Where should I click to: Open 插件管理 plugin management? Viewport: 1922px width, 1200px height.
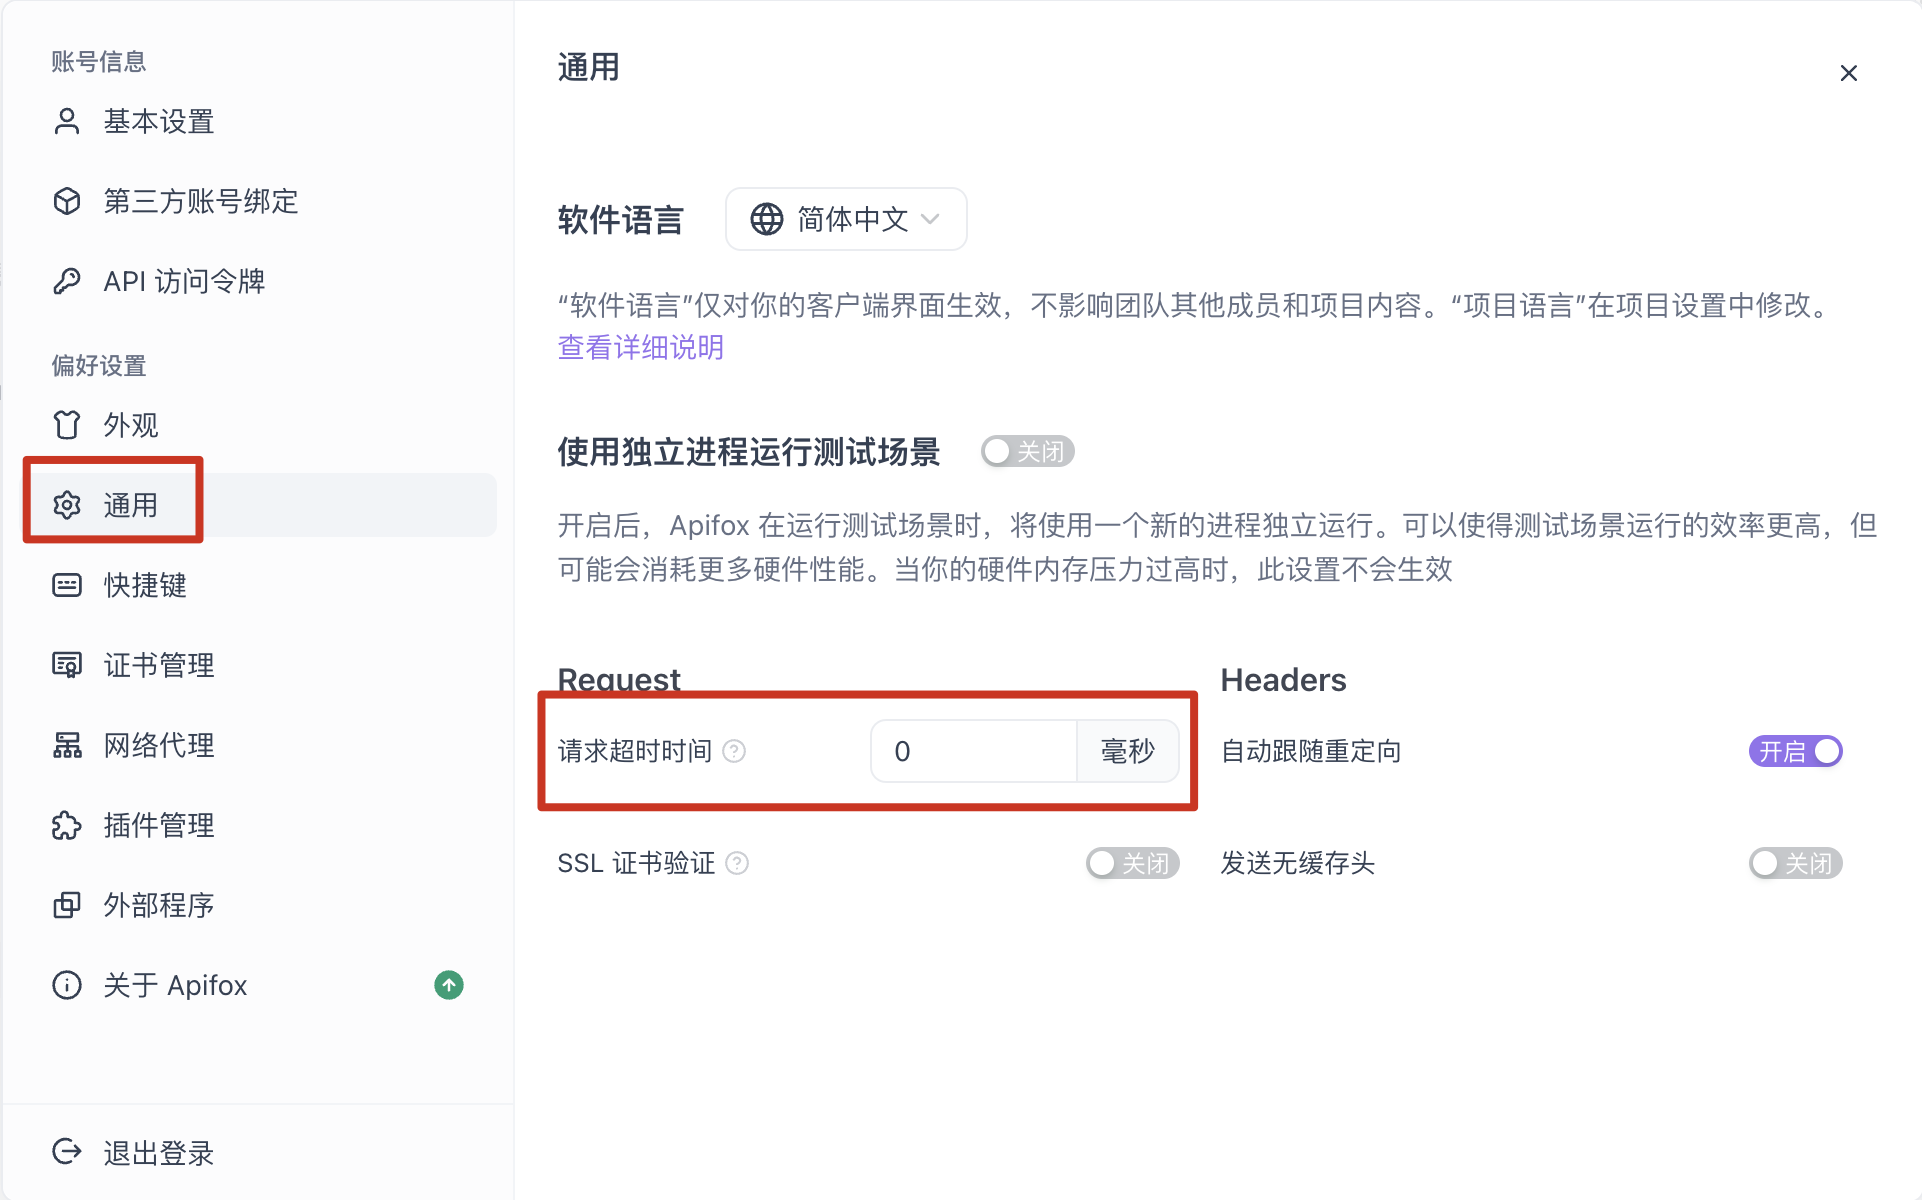(157, 825)
